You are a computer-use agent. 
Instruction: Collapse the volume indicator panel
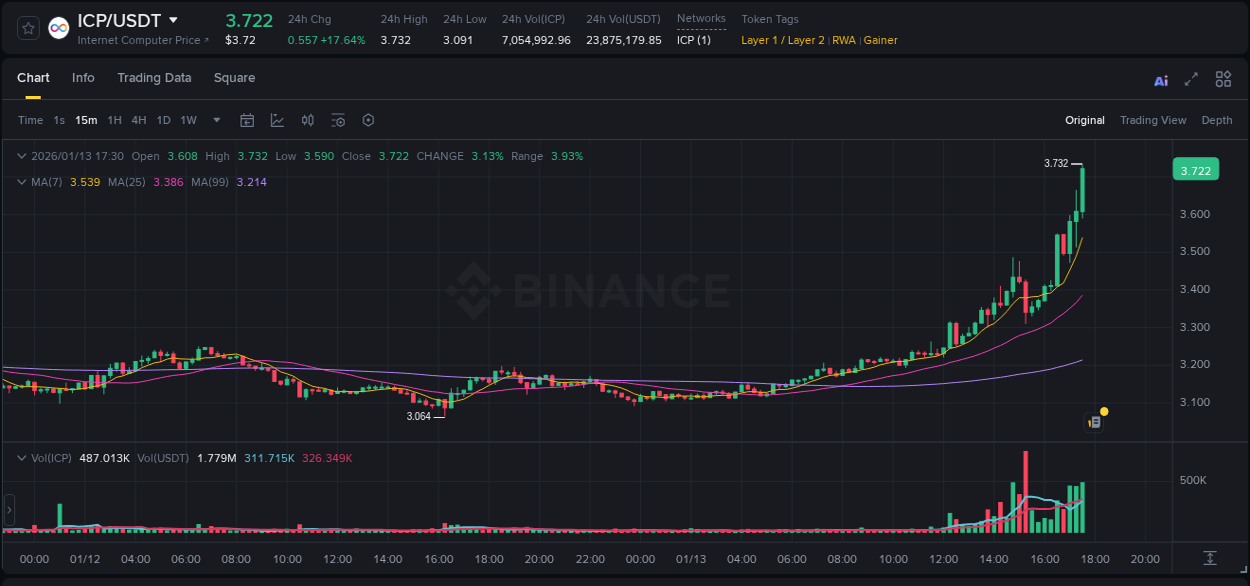click(x=21, y=457)
